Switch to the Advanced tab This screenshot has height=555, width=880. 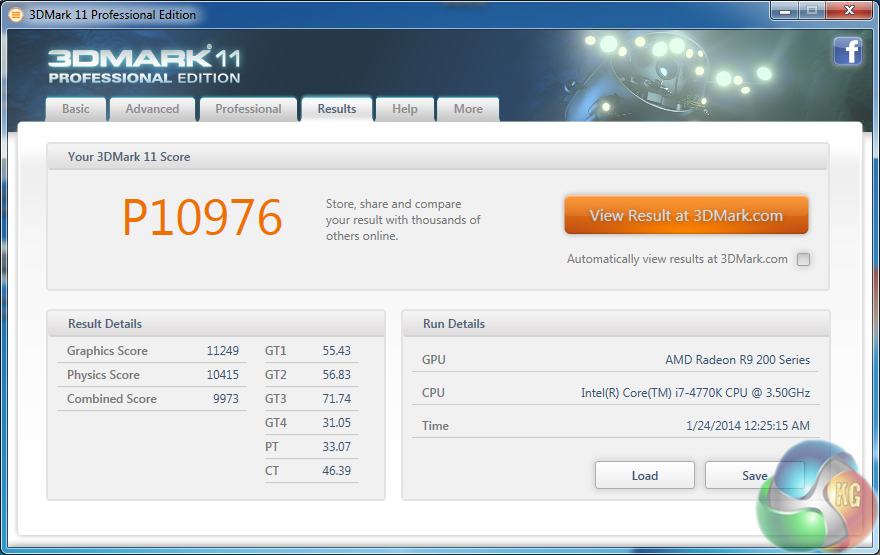tap(152, 109)
